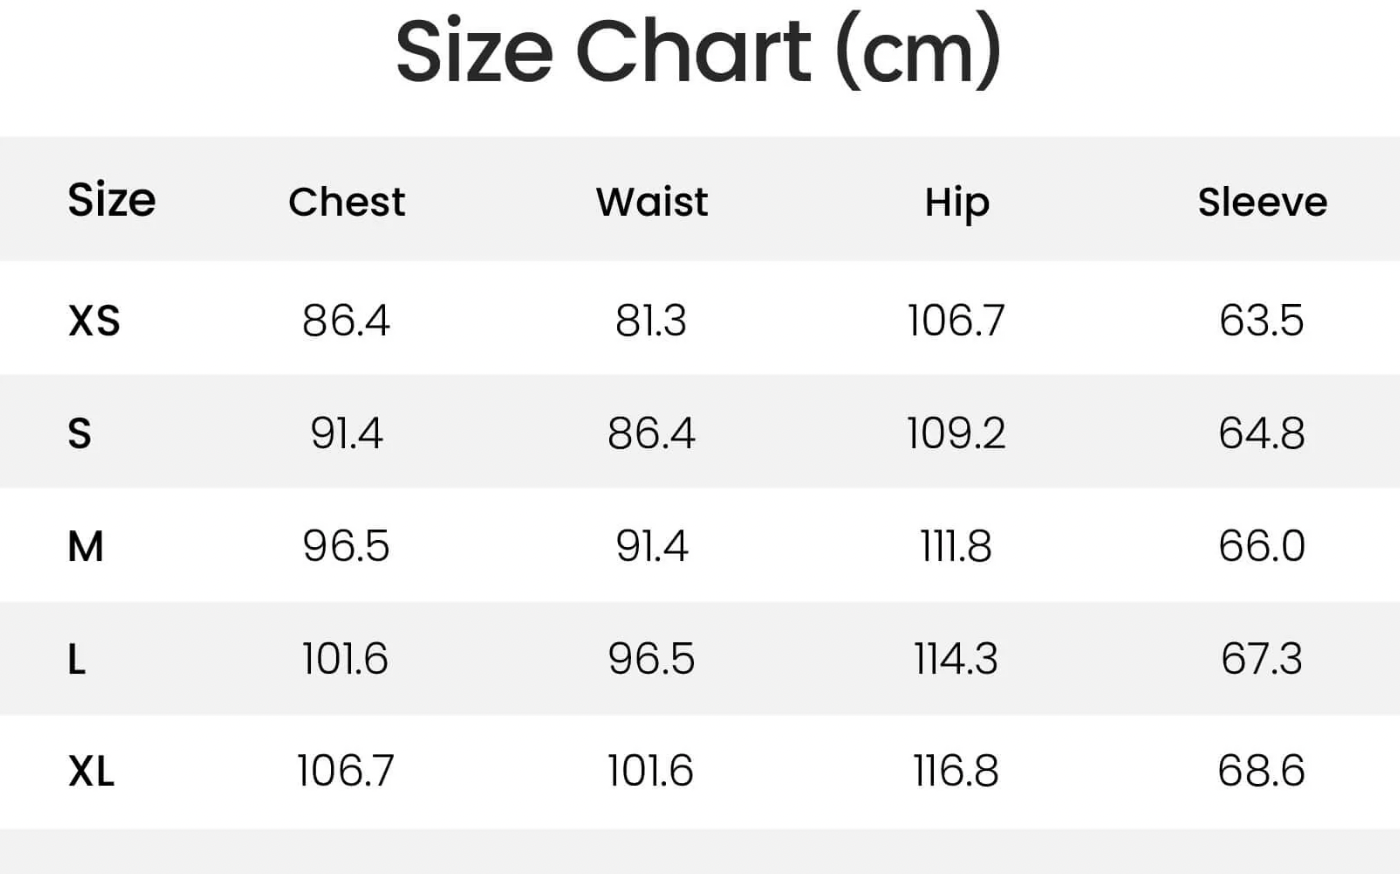Select the L hip value 114.3
The height and width of the screenshot is (874, 1400).
[956, 660]
